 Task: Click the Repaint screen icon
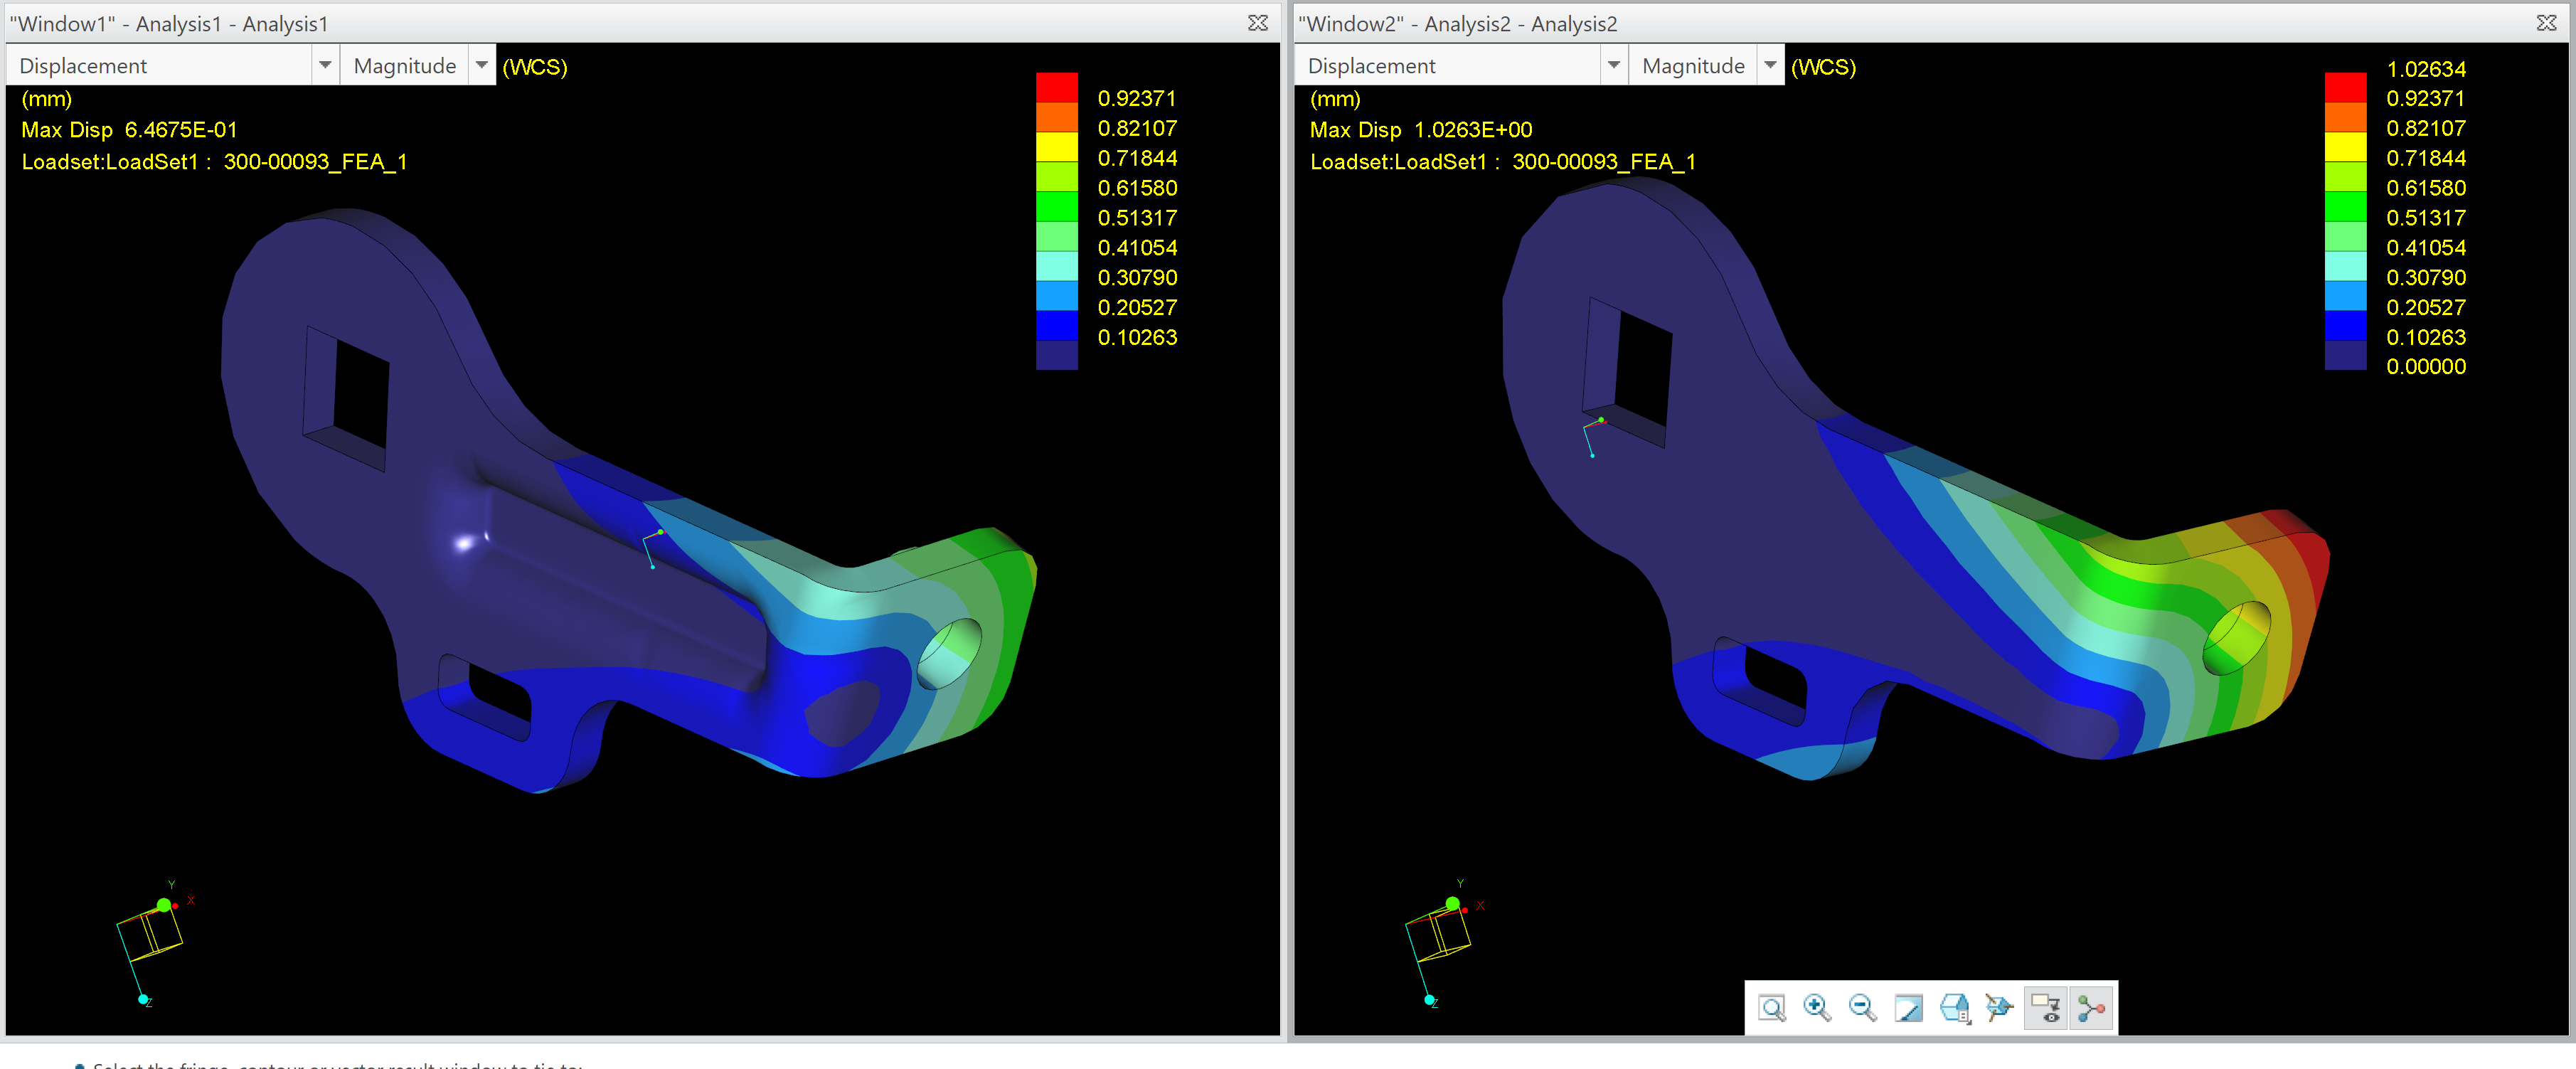coord(1908,1007)
